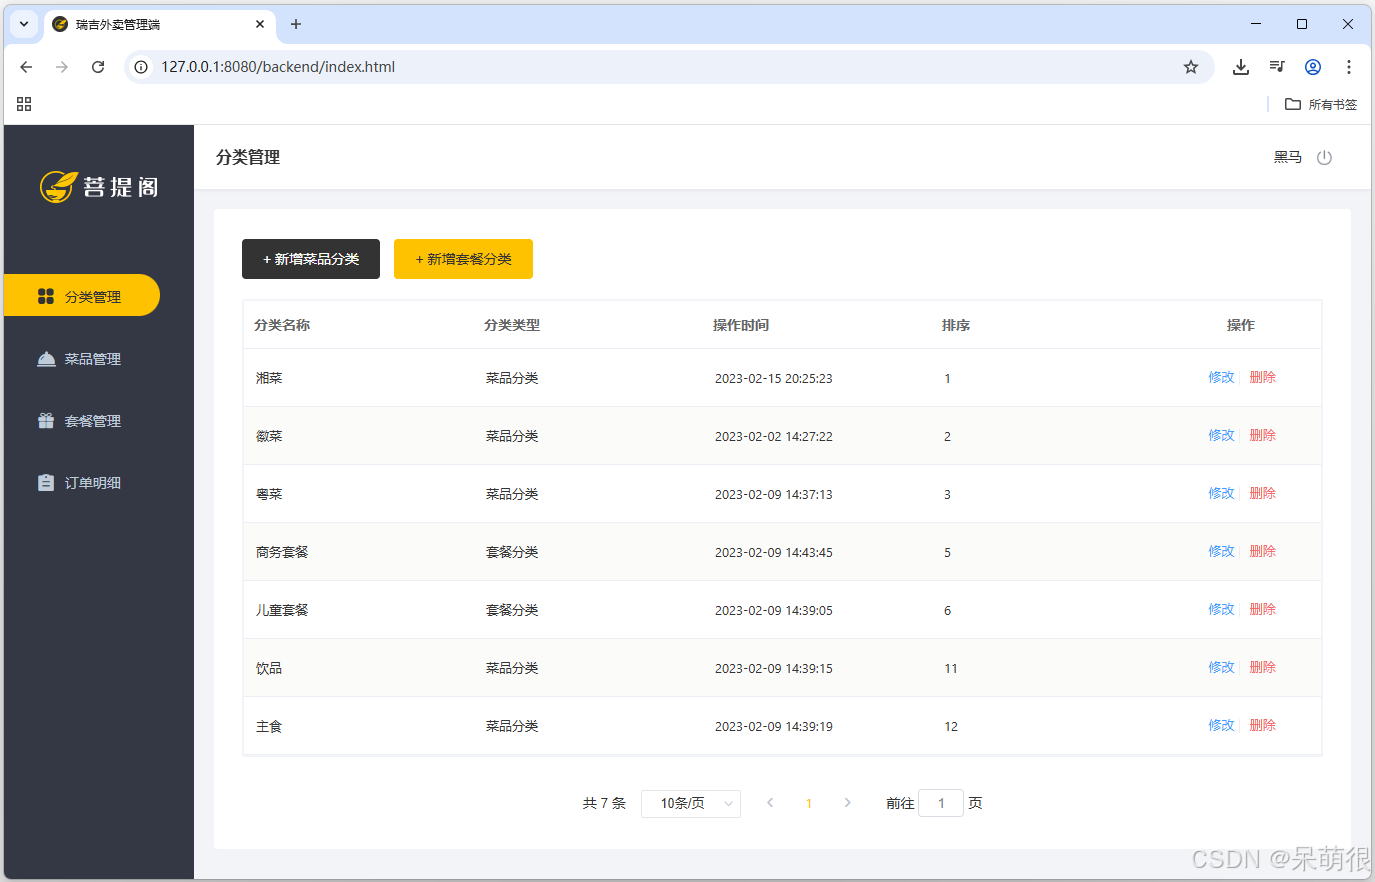Click the 前往 page number input field
The height and width of the screenshot is (882, 1375).
pos(941,803)
